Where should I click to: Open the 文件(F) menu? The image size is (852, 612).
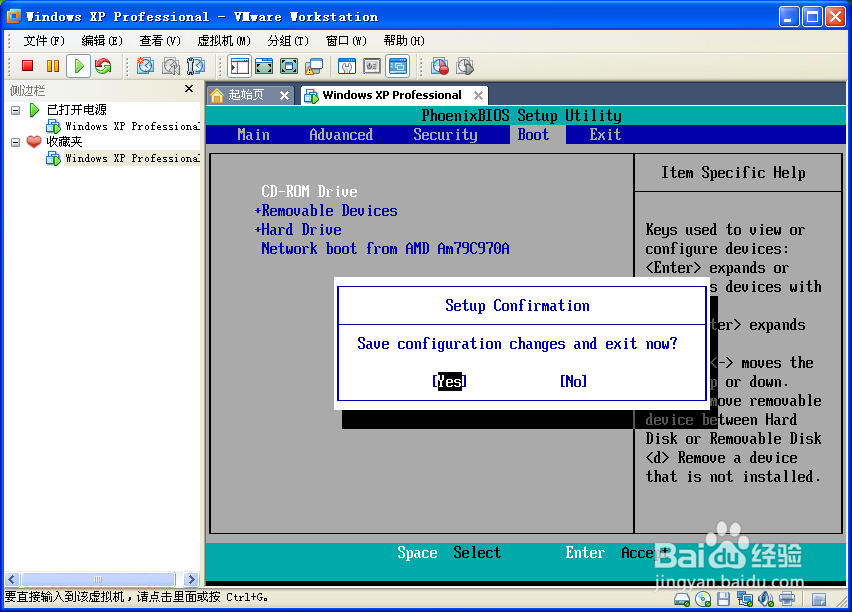point(44,41)
